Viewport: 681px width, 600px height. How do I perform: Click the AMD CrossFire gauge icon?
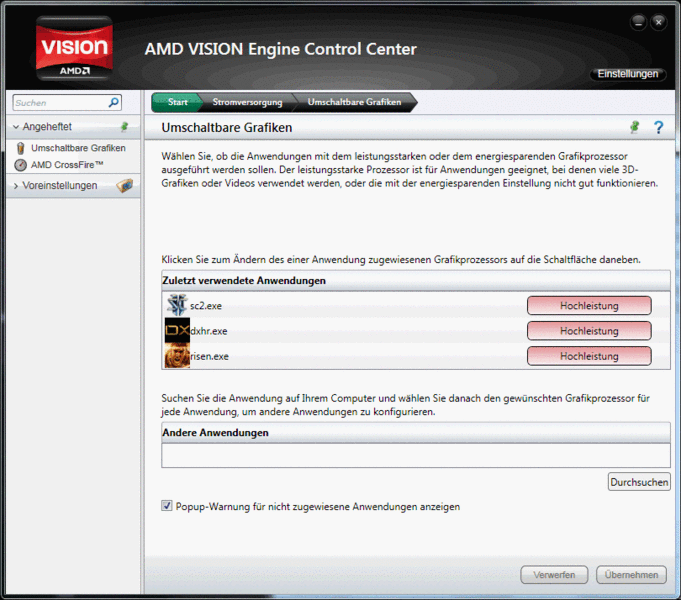pos(20,165)
